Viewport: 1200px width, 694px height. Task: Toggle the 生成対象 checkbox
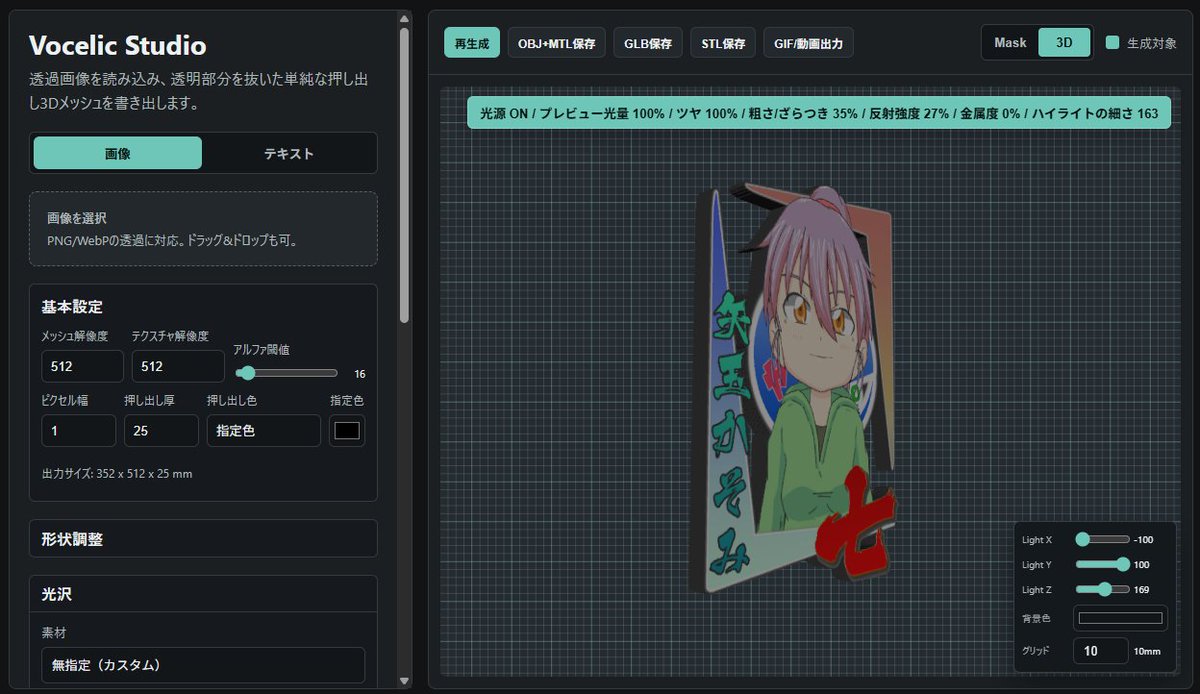tap(1112, 43)
